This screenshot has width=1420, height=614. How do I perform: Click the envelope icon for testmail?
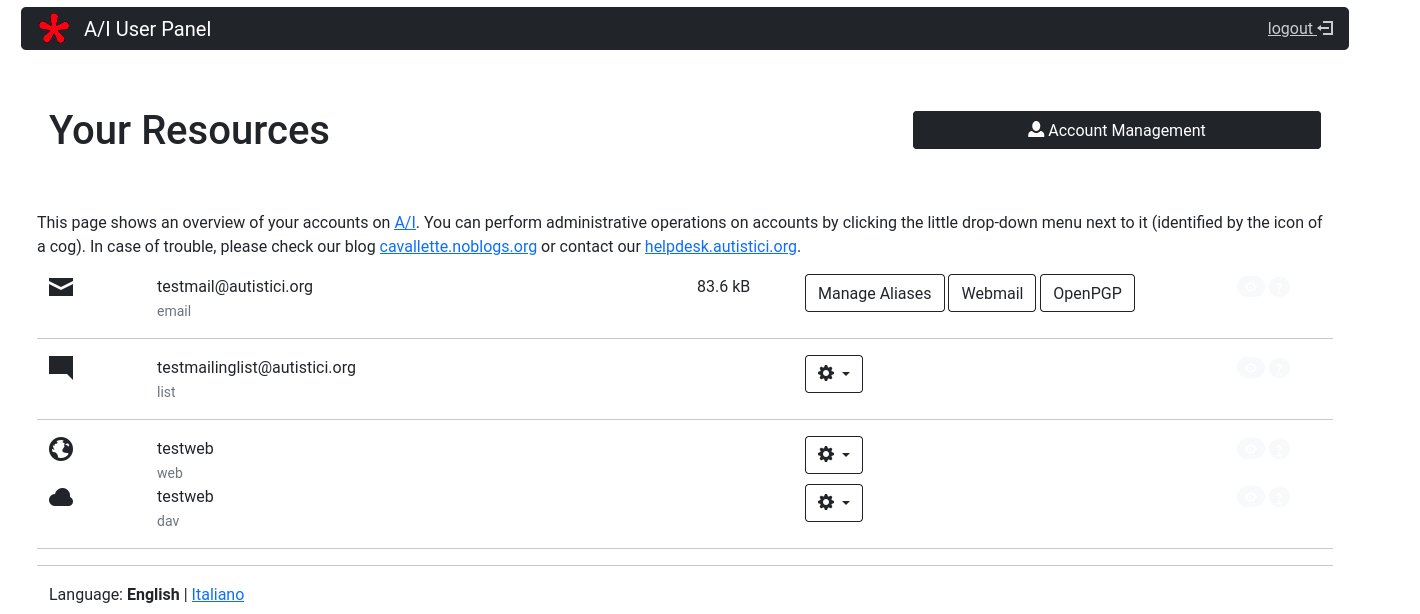click(61, 288)
